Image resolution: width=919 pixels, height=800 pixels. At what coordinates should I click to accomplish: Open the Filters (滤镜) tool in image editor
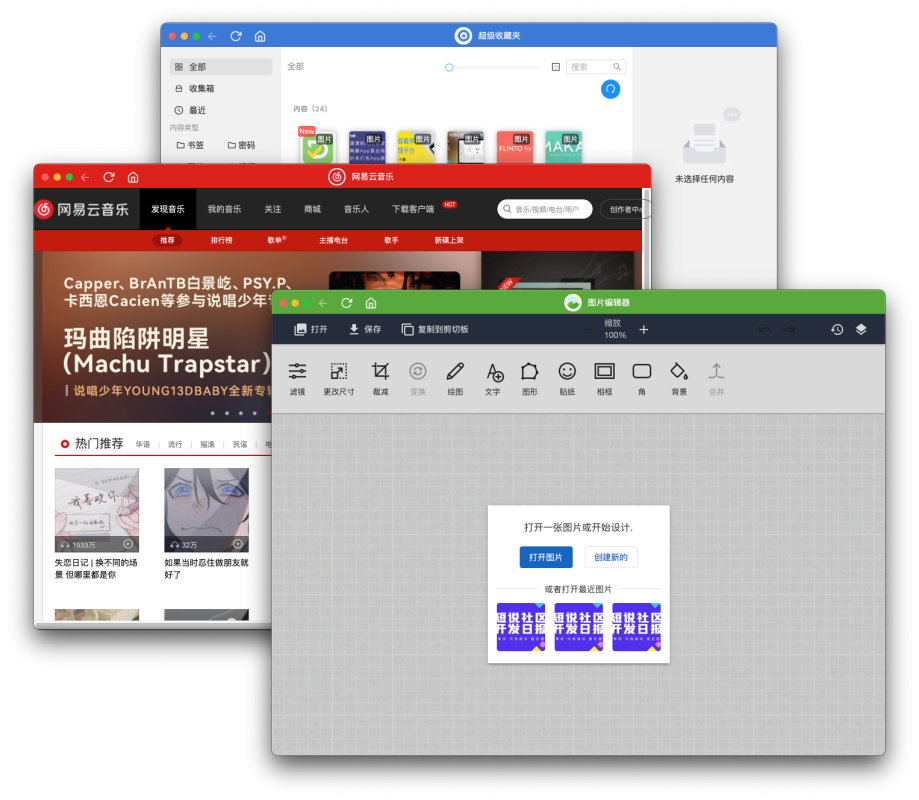(297, 379)
